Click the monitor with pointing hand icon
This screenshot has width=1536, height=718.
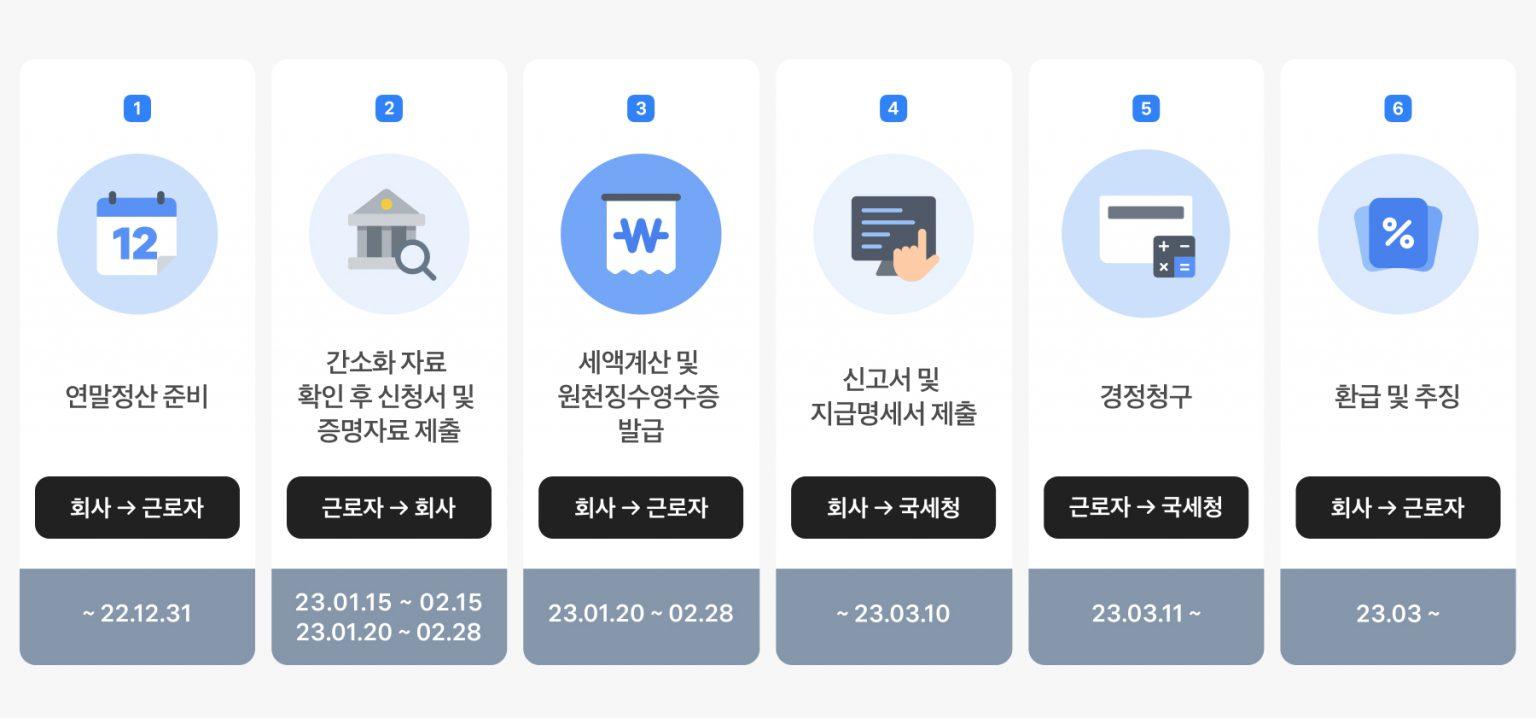(x=893, y=234)
